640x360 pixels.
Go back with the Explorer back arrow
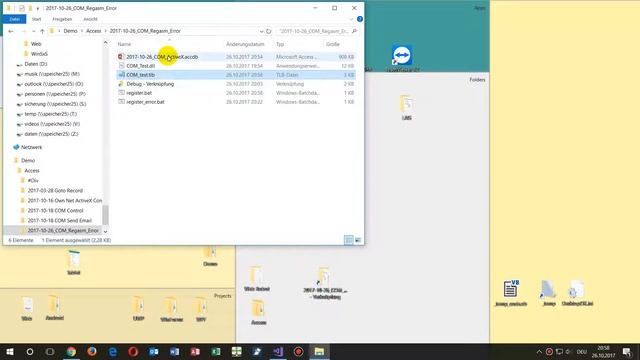11,31
